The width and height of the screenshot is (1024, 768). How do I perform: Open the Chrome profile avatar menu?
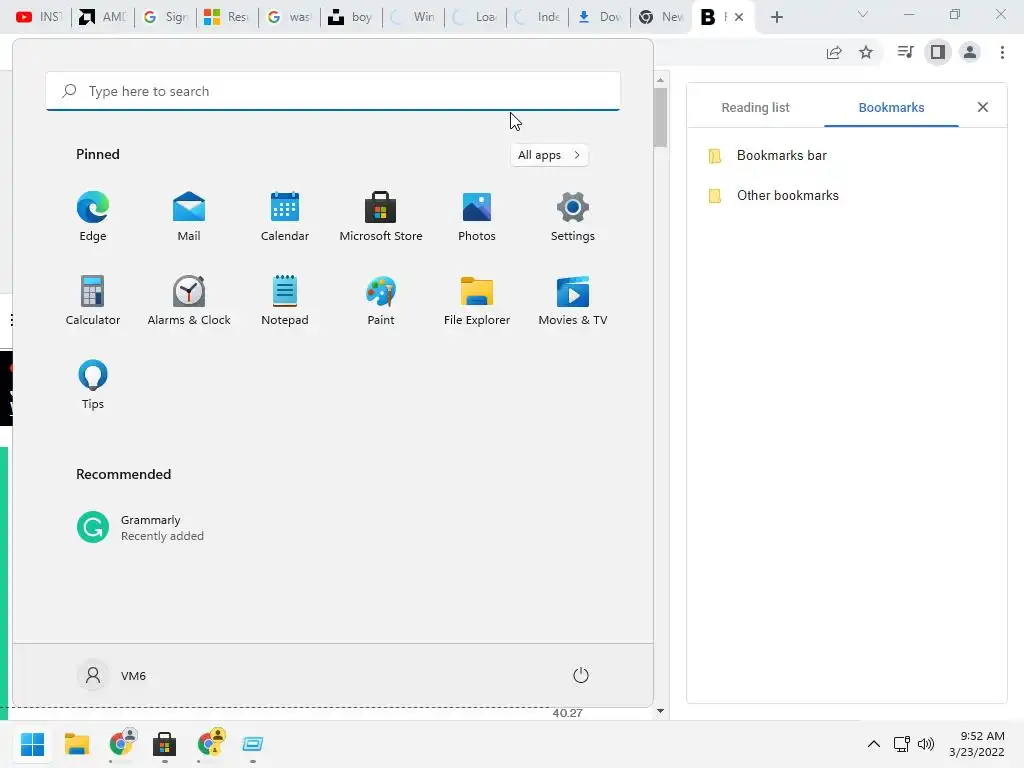click(970, 52)
